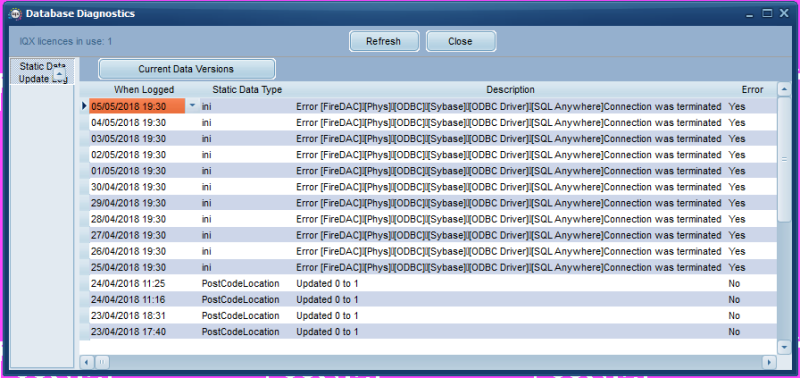
Task: Open the date dropdown on the 05/05/2018 row
Action: [192, 106]
